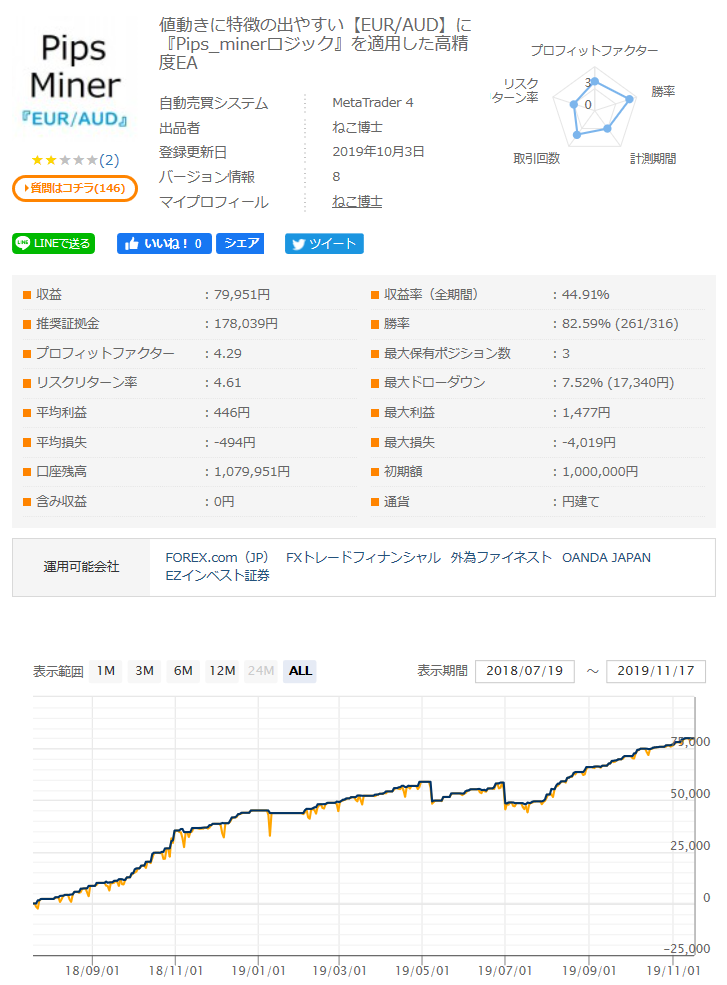Open the 質問はコチラ(146) questions button

point(75,188)
